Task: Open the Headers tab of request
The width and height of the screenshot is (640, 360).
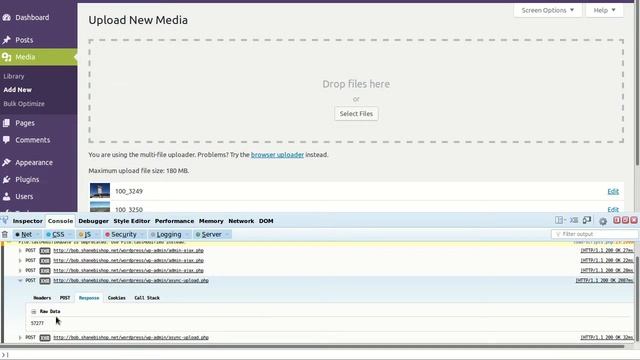Action: [42, 298]
